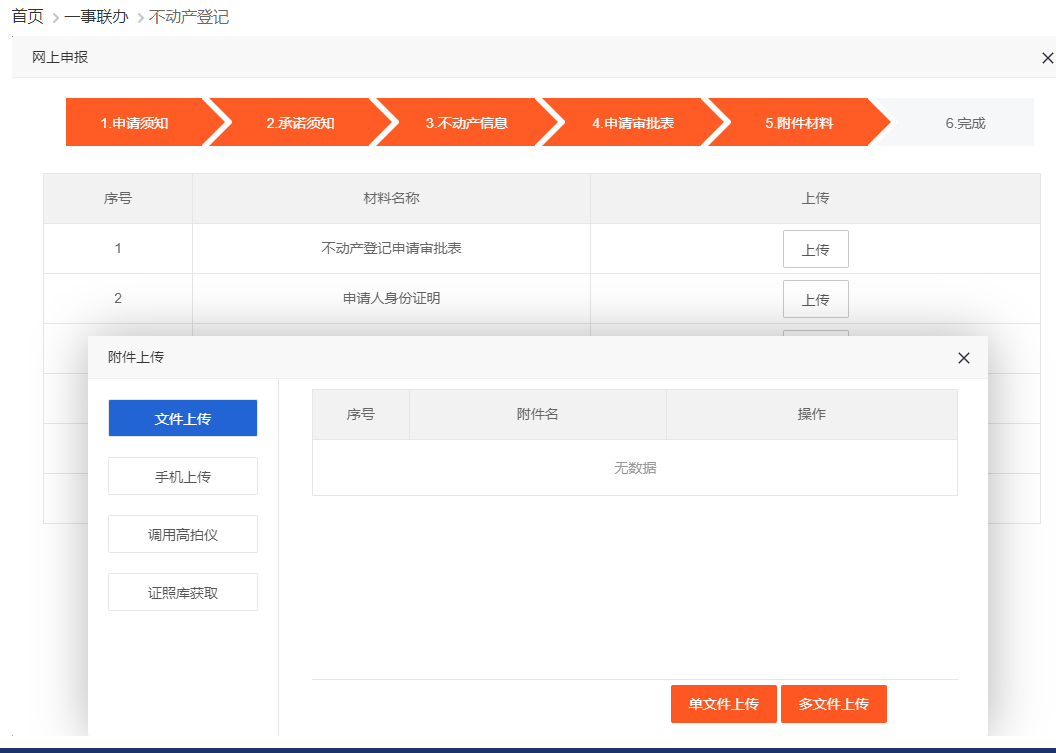Click the 多文件上传 button

click(x=833, y=704)
